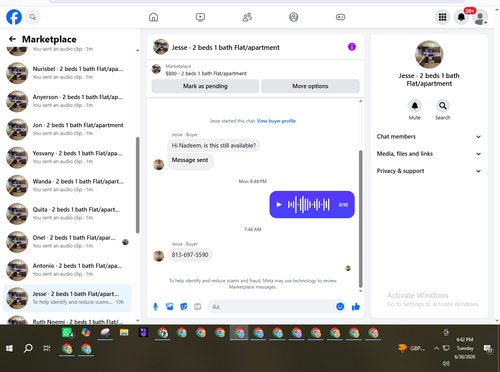
Task: Open the purple conversation info icon
Action: click(352, 47)
